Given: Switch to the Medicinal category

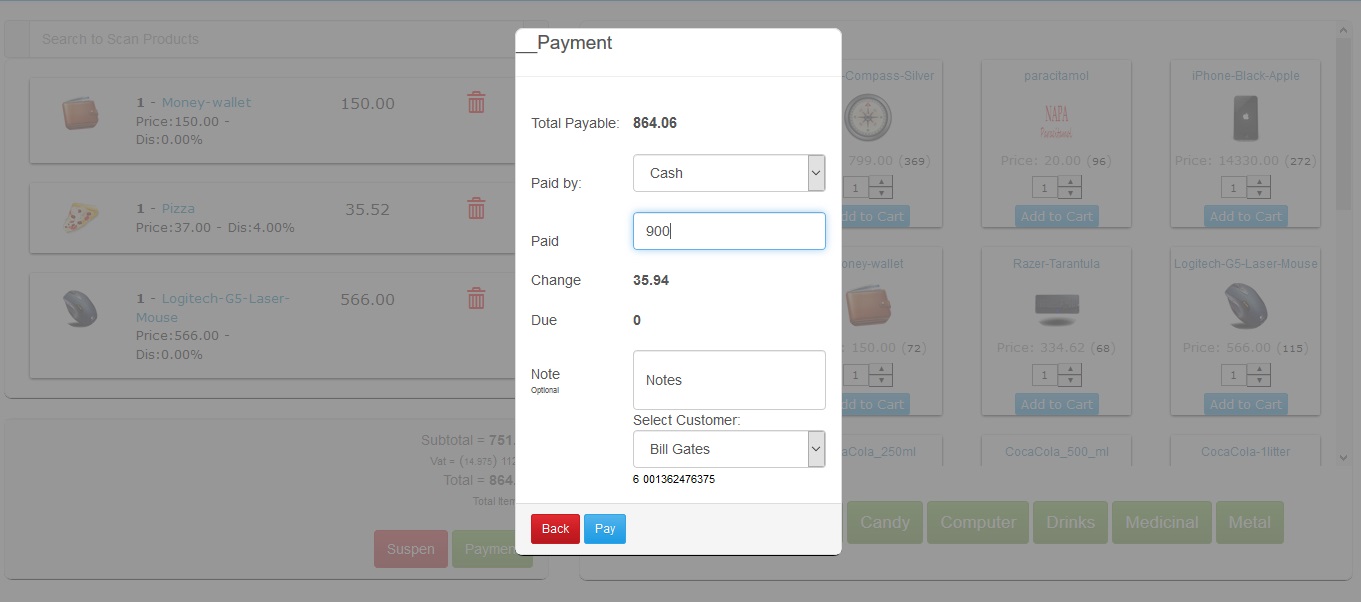Looking at the screenshot, I should 1161,522.
